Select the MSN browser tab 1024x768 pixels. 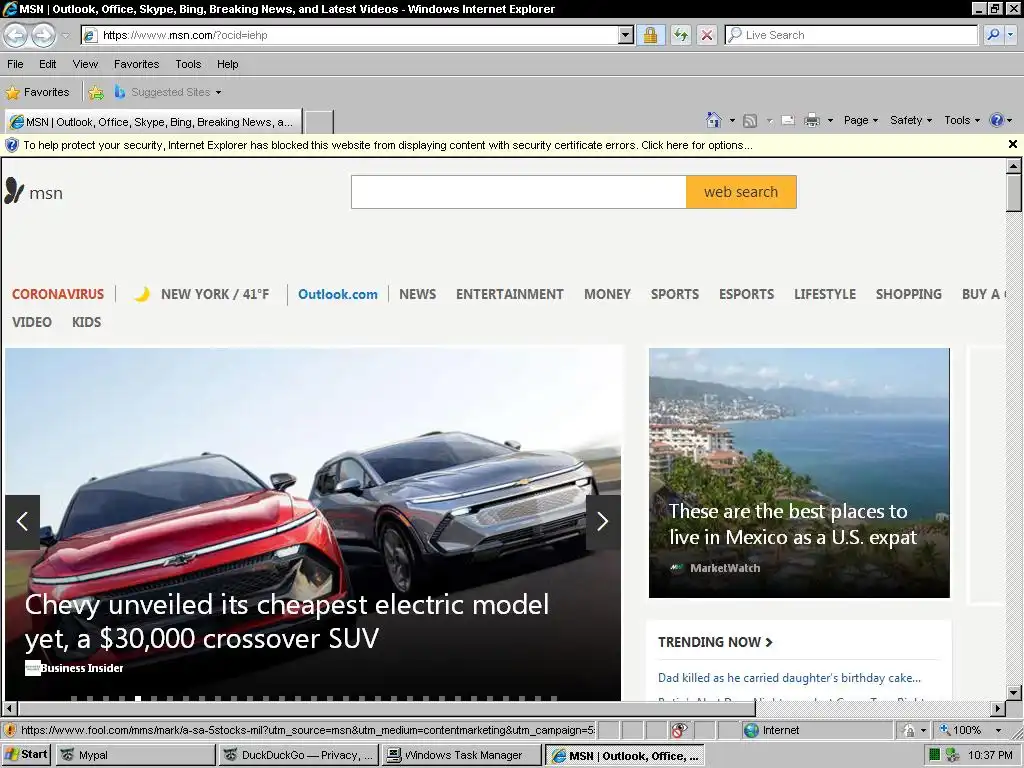click(153, 122)
